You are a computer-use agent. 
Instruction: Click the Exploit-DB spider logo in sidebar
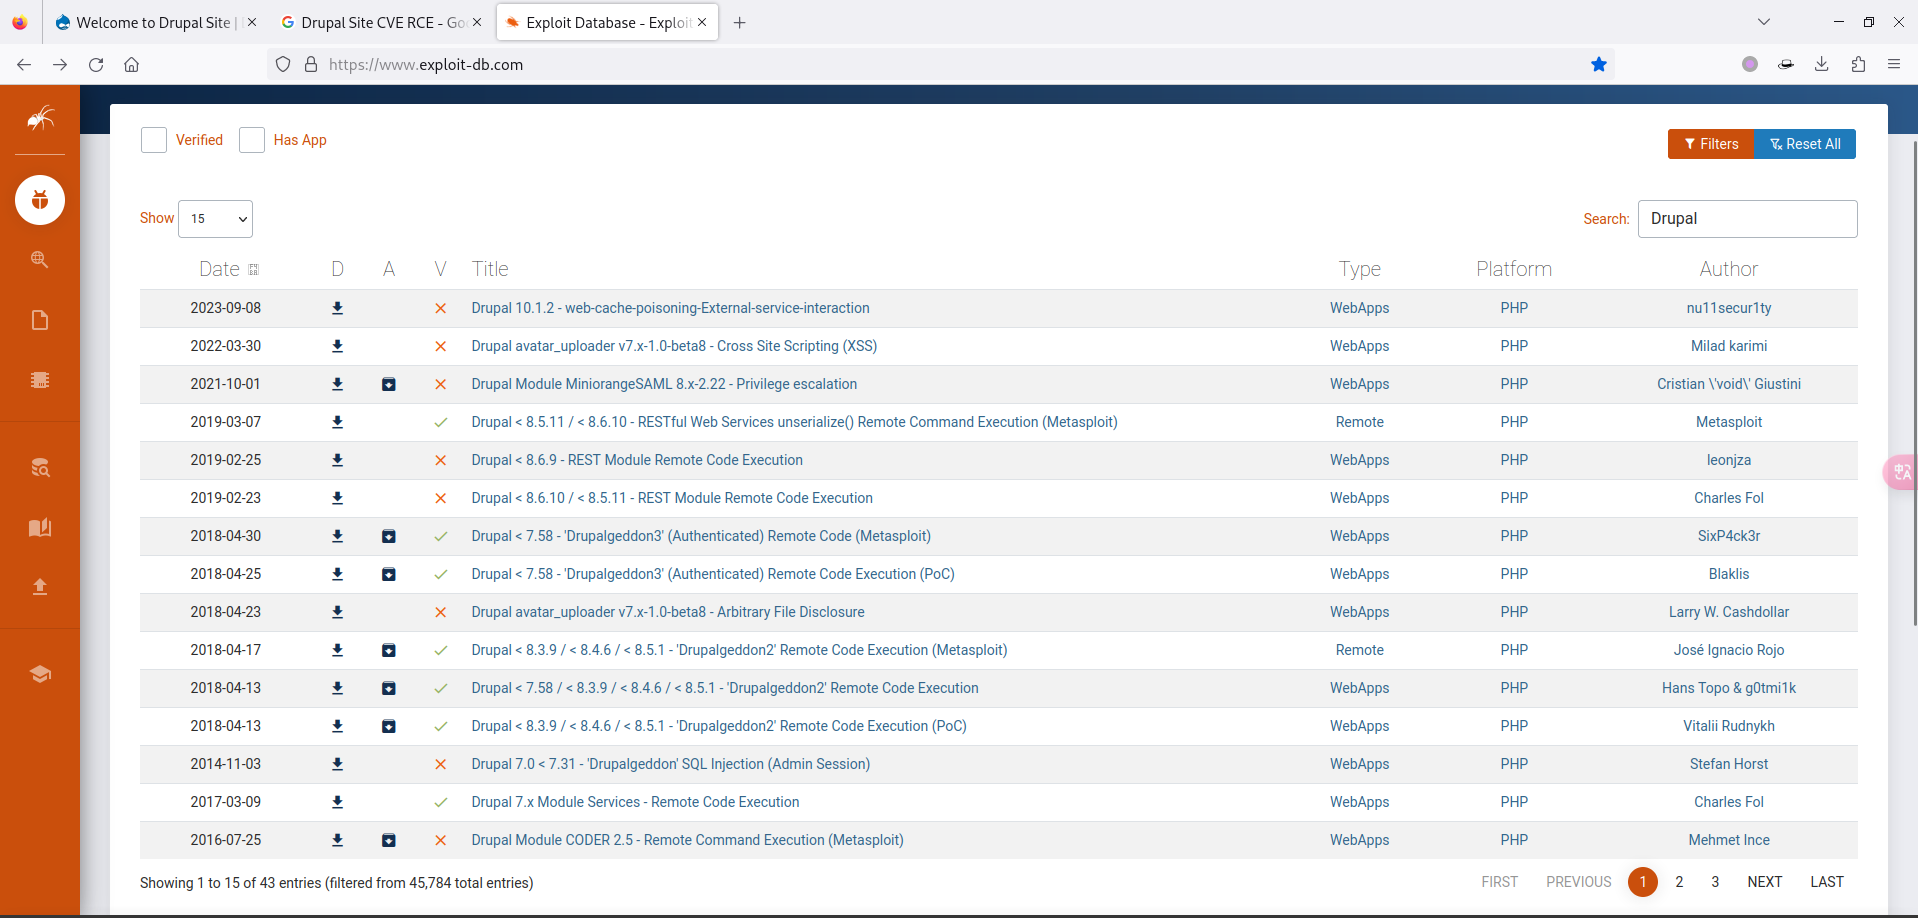[40, 119]
